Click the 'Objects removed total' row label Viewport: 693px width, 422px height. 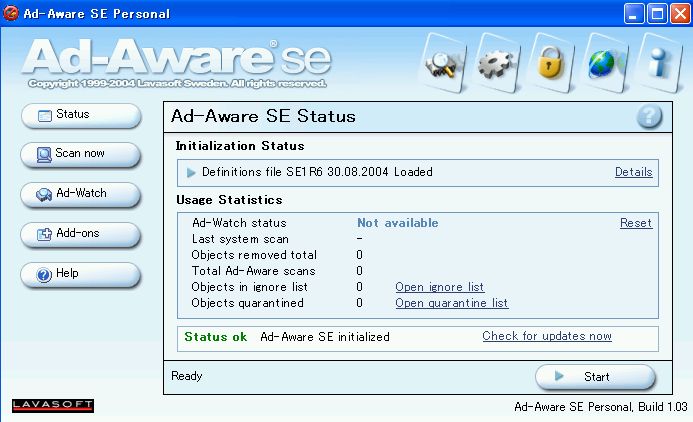tap(254, 255)
